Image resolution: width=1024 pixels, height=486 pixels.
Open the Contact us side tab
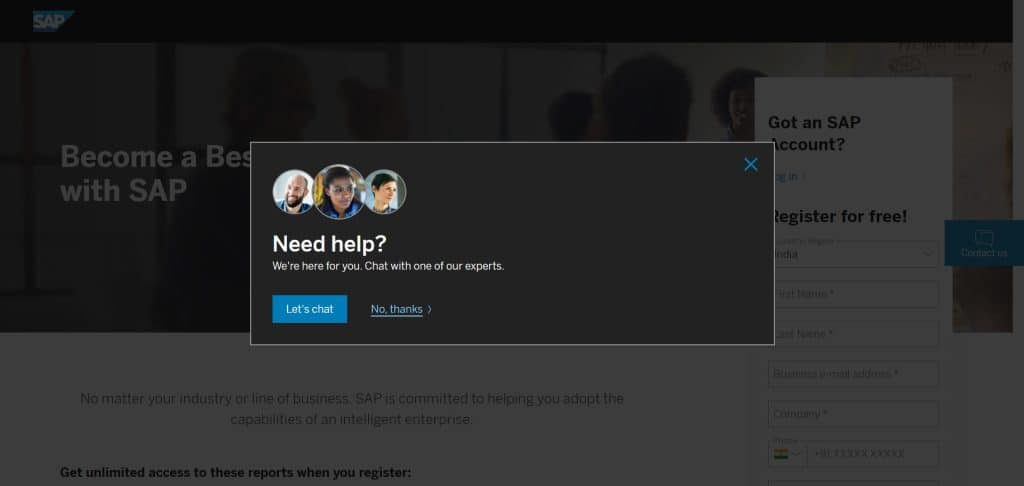pos(984,243)
